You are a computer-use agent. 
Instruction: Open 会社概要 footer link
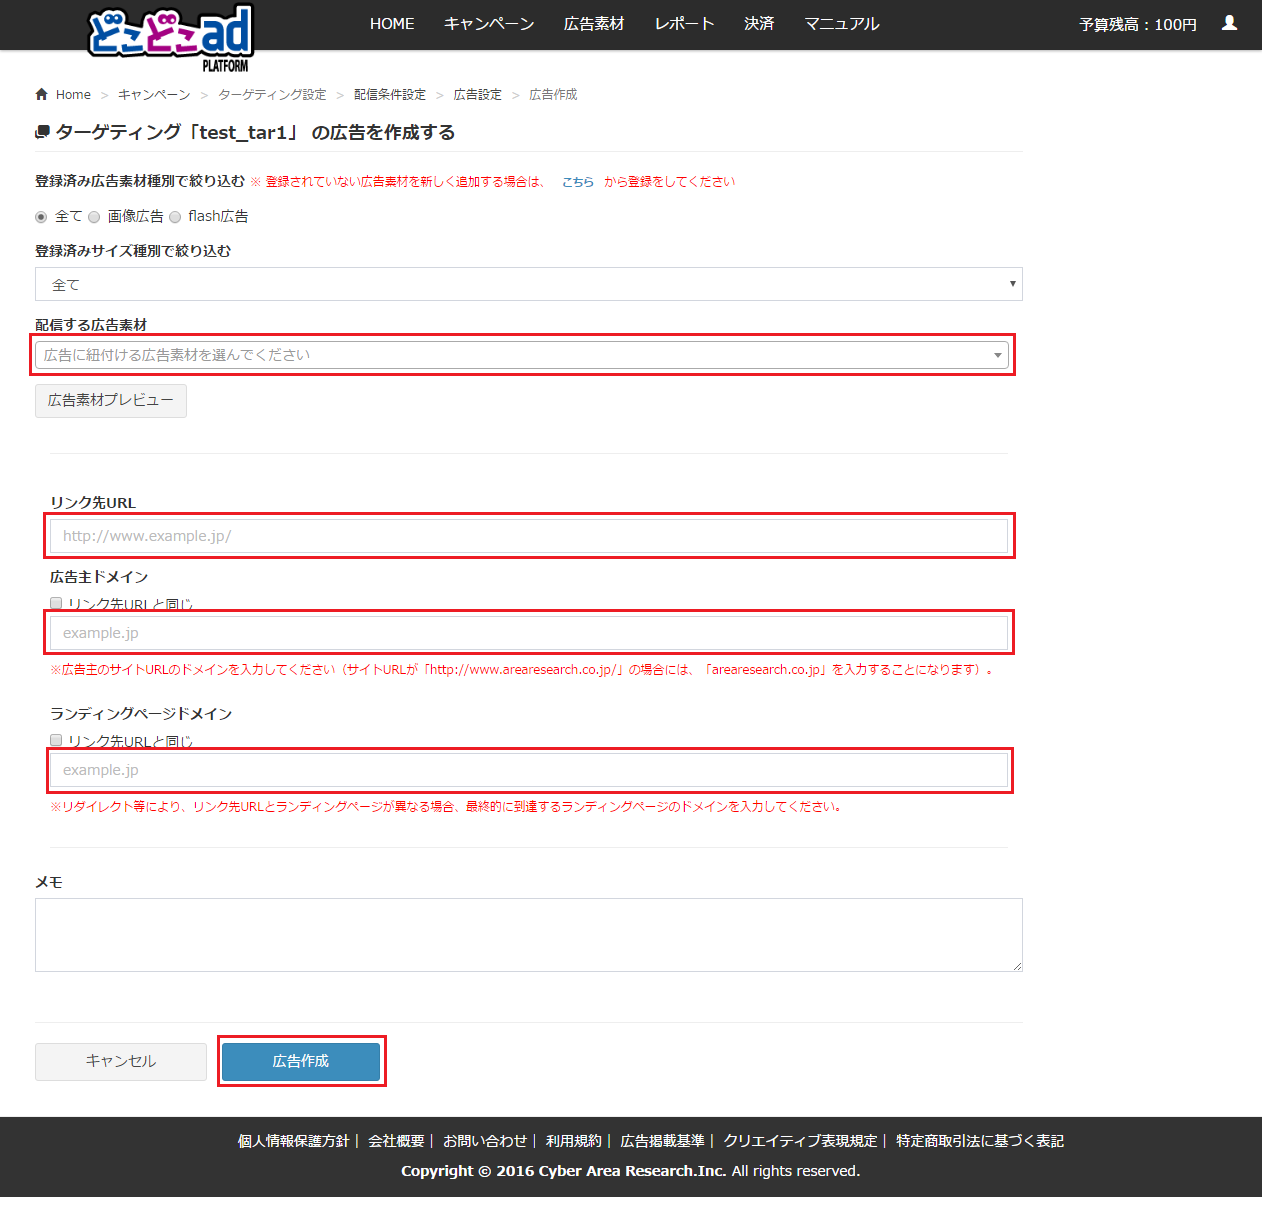tap(396, 1141)
